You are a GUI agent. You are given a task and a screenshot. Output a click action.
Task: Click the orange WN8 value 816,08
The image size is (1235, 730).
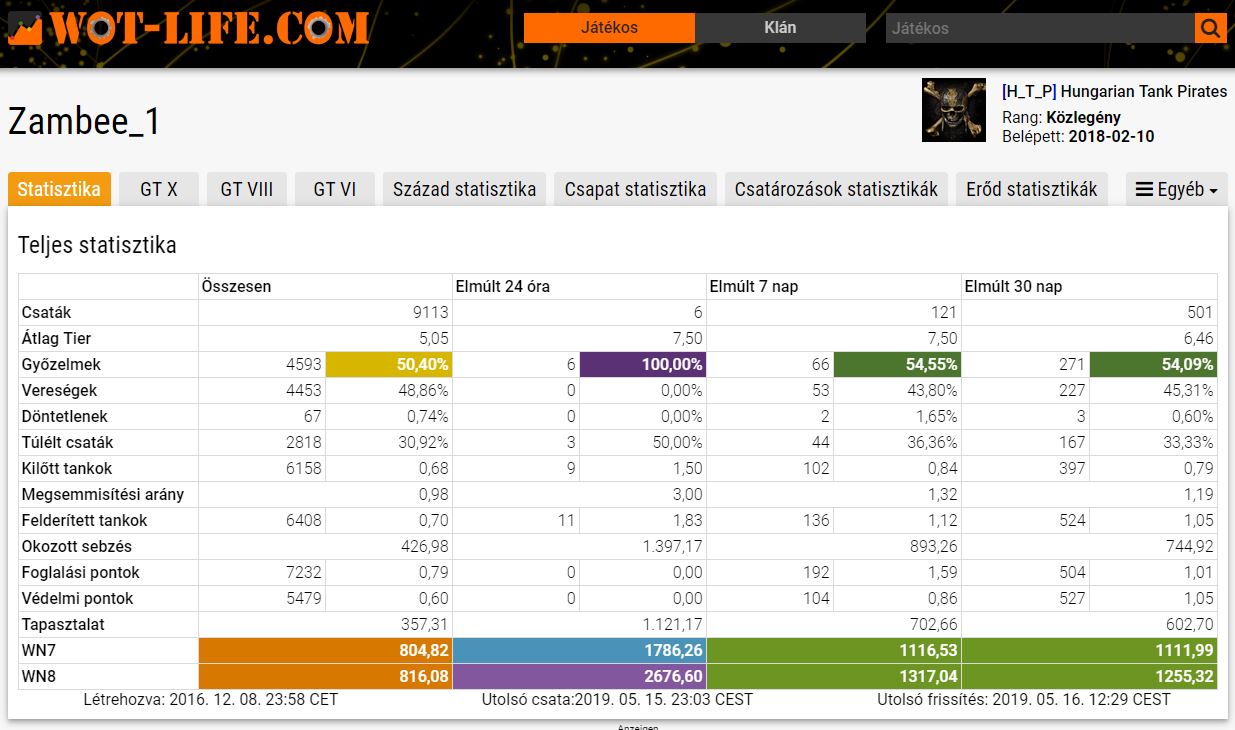click(x=325, y=677)
